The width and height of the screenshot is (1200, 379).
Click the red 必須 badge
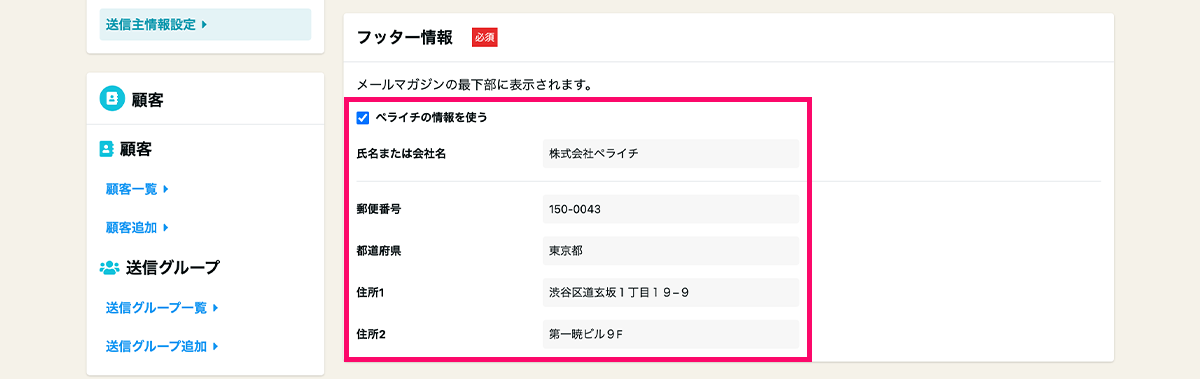click(x=485, y=38)
